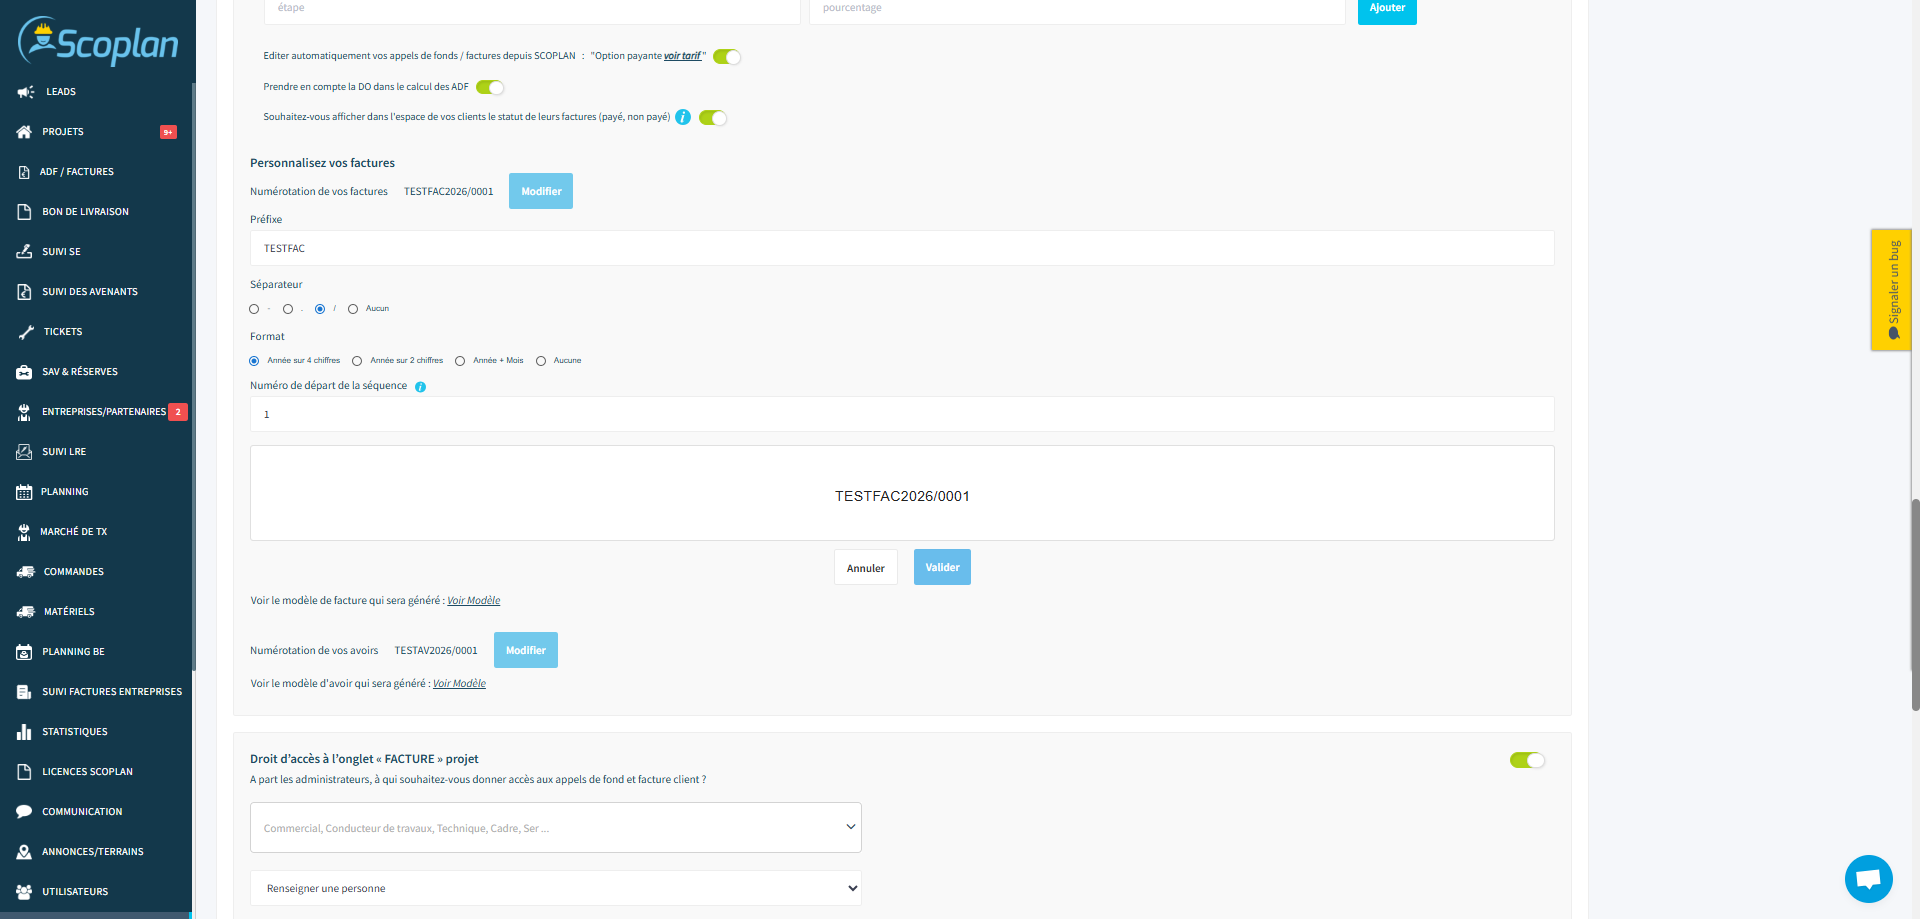The width and height of the screenshot is (1920, 919).
Task: Click the Projets house icon
Action: click(x=24, y=132)
